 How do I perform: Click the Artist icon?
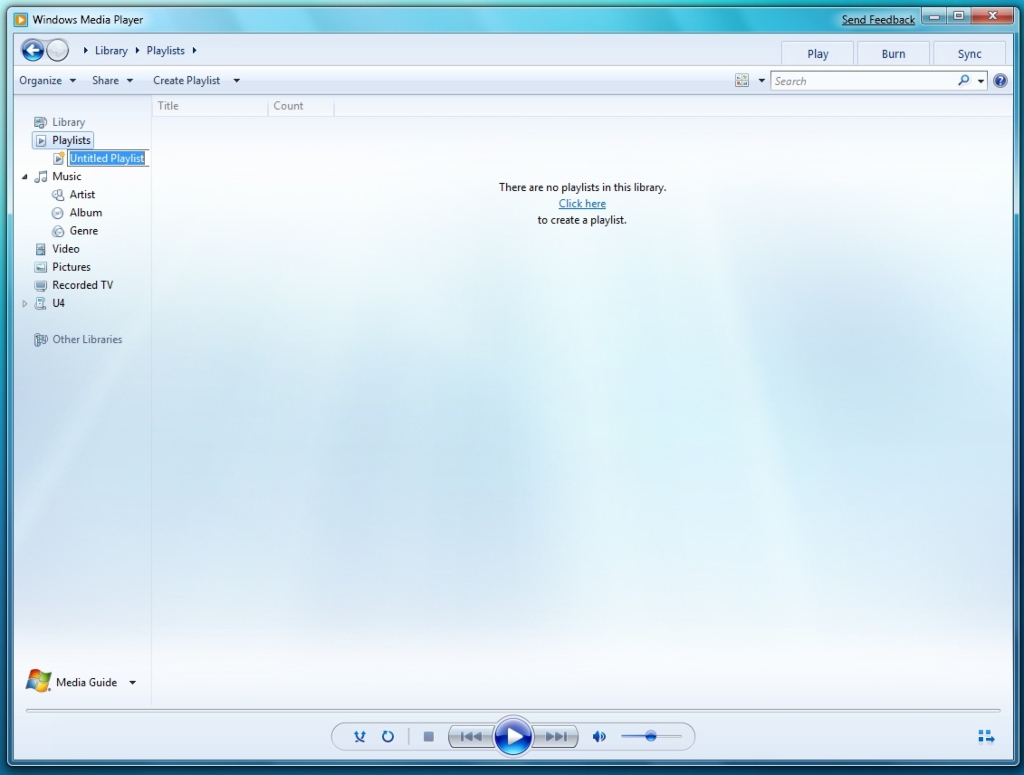(x=58, y=195)
